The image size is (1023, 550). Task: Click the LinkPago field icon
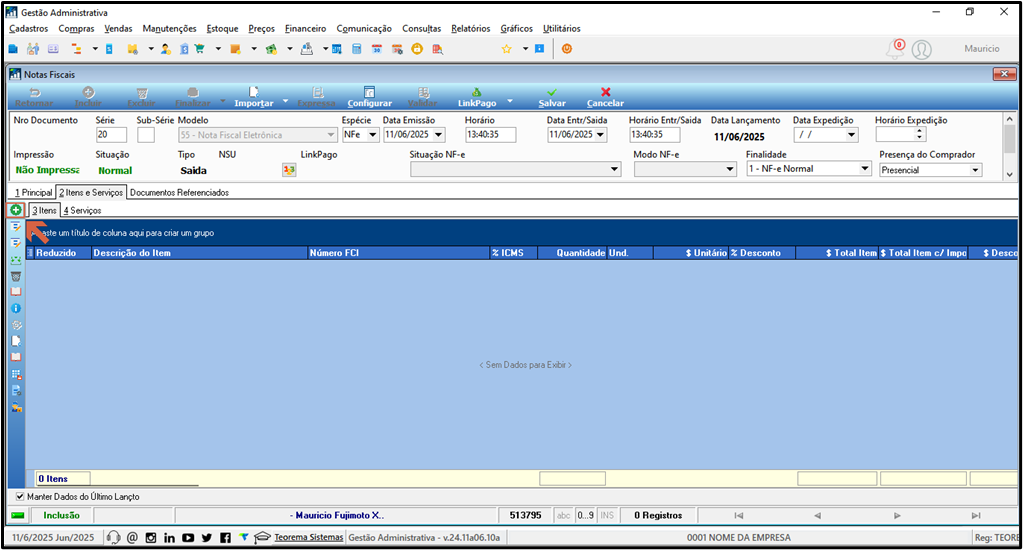coord(289,170)
